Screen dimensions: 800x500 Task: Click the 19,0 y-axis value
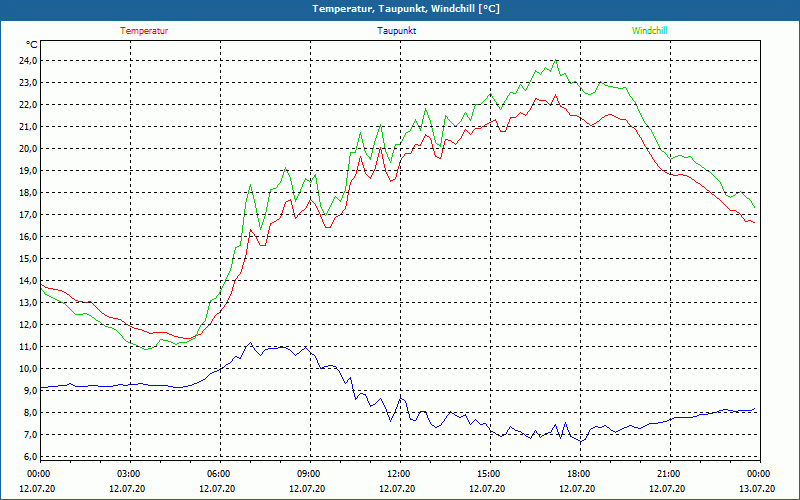point(28,170)
